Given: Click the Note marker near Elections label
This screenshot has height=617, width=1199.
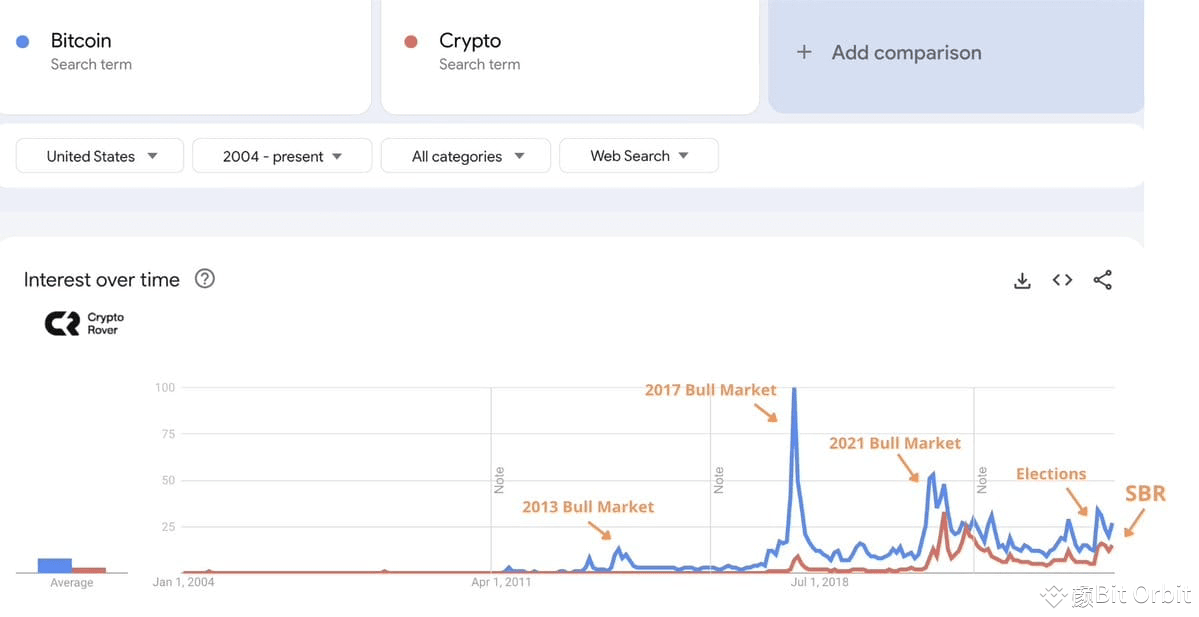Looking at the screenshot, I should coord(982,479).
